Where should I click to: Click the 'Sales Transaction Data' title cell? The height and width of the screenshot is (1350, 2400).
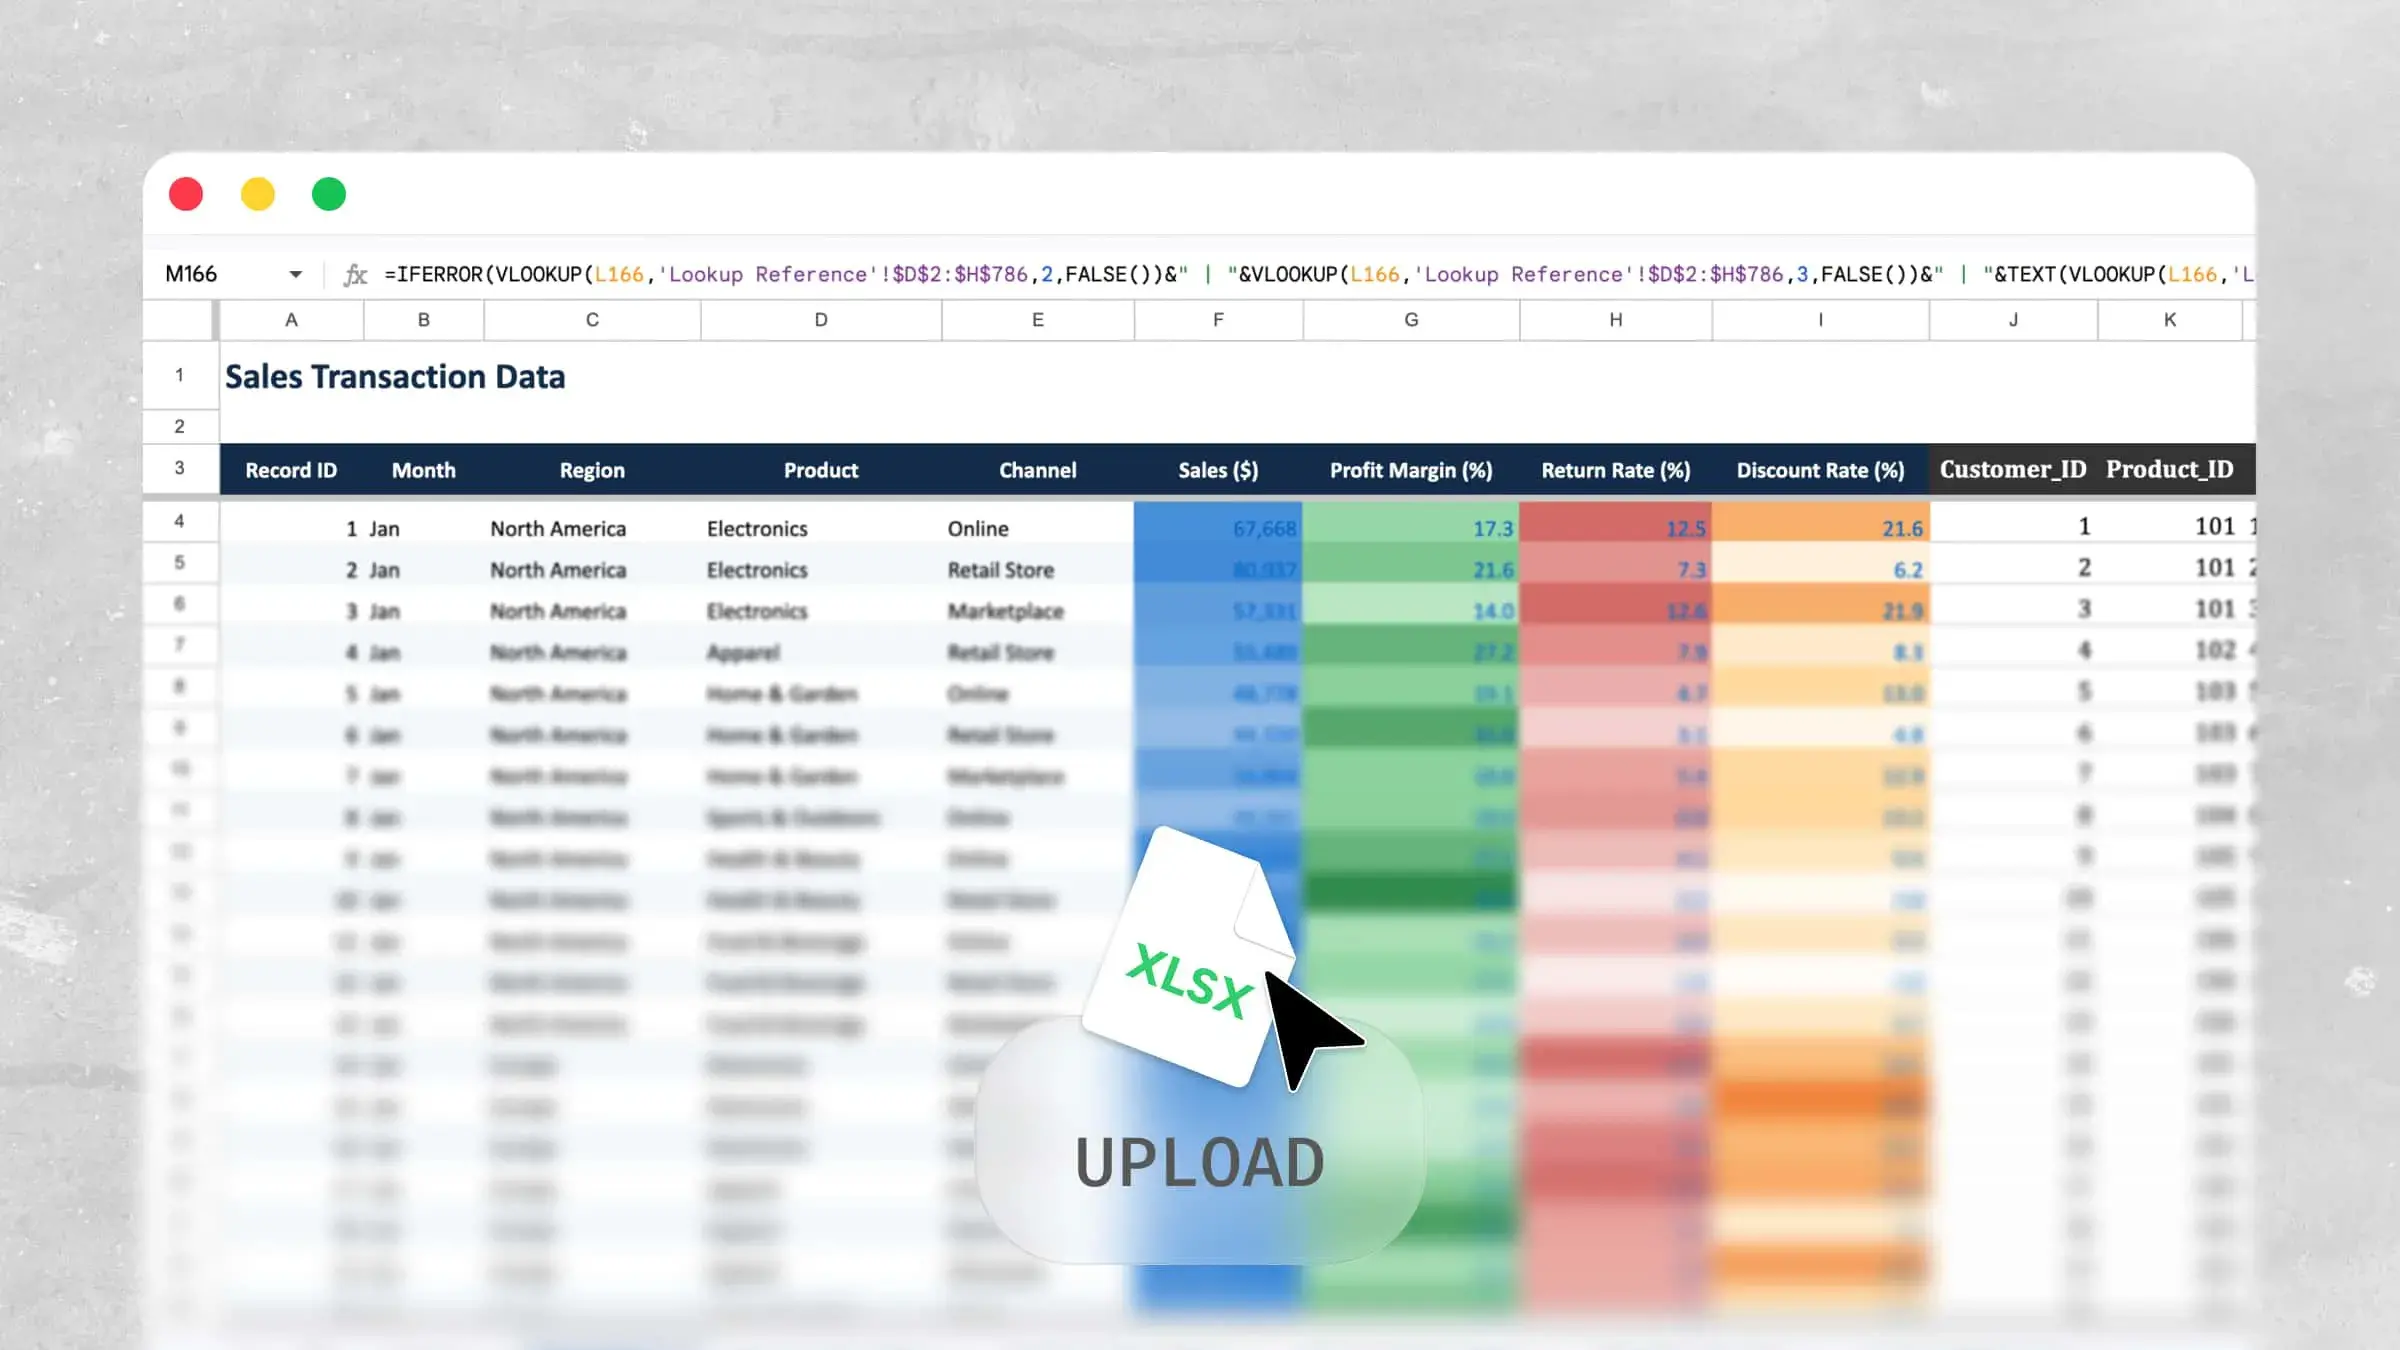pyautogui.click(x=395, y=377)
